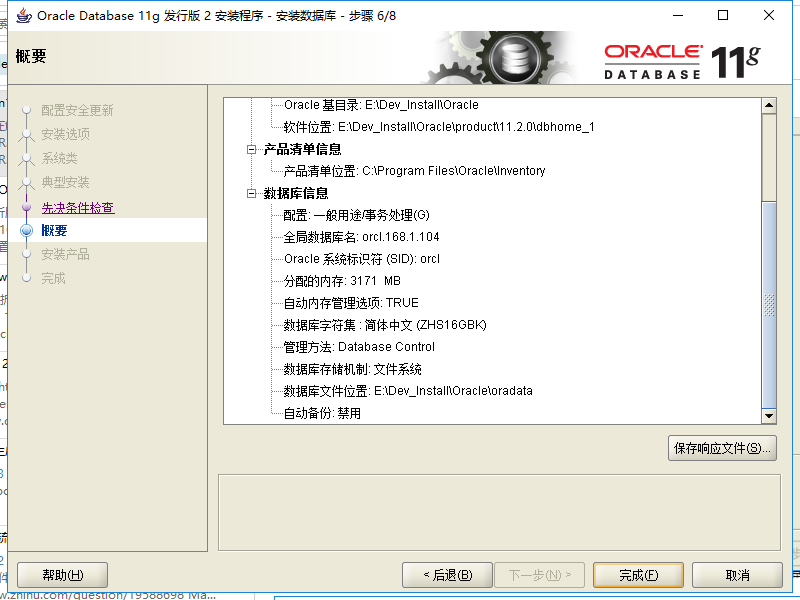
Task: Select the 自动备份: 禁用 tree entry
Action: coord(322,413)
